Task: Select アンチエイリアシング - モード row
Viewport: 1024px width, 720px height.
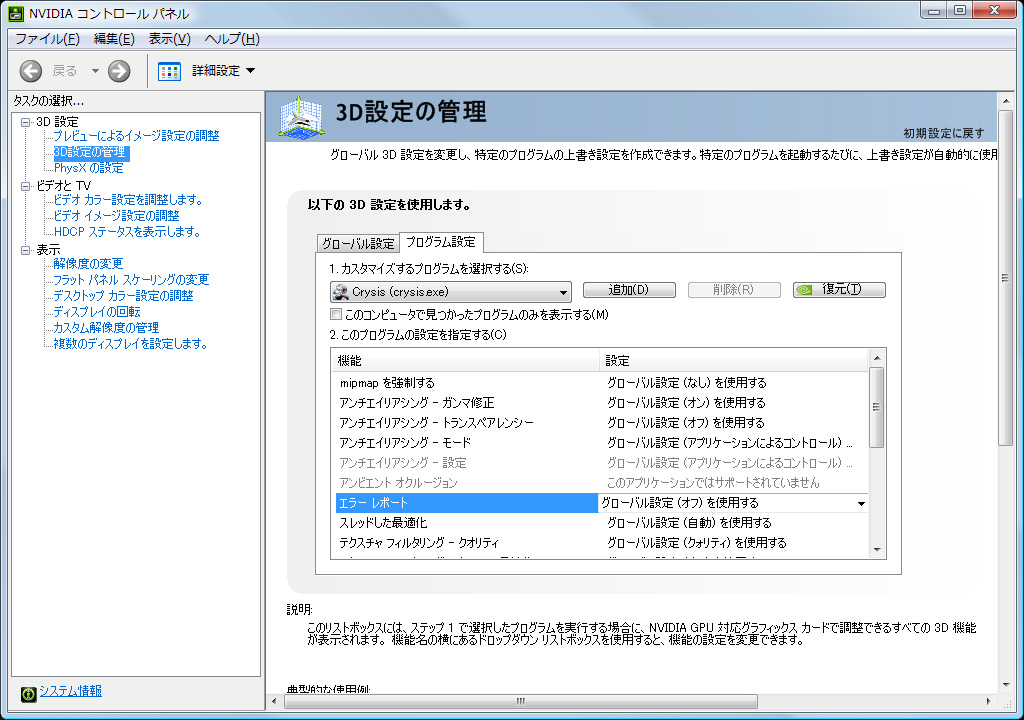Action: coord(599,443)
